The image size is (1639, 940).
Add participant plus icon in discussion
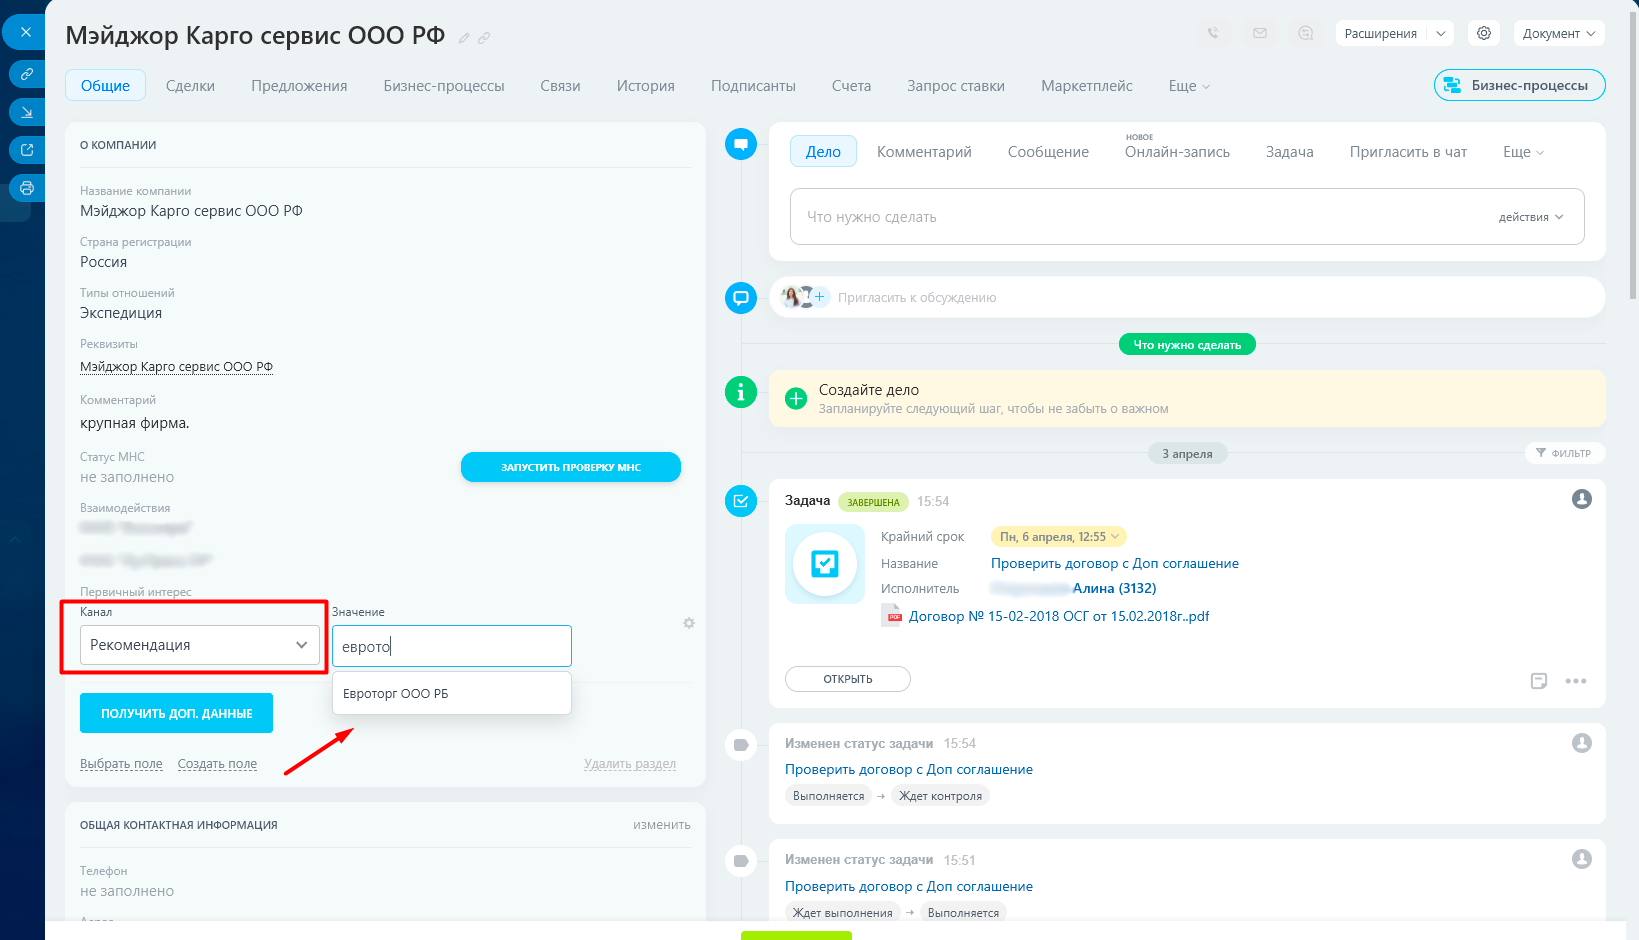point(820,296)
